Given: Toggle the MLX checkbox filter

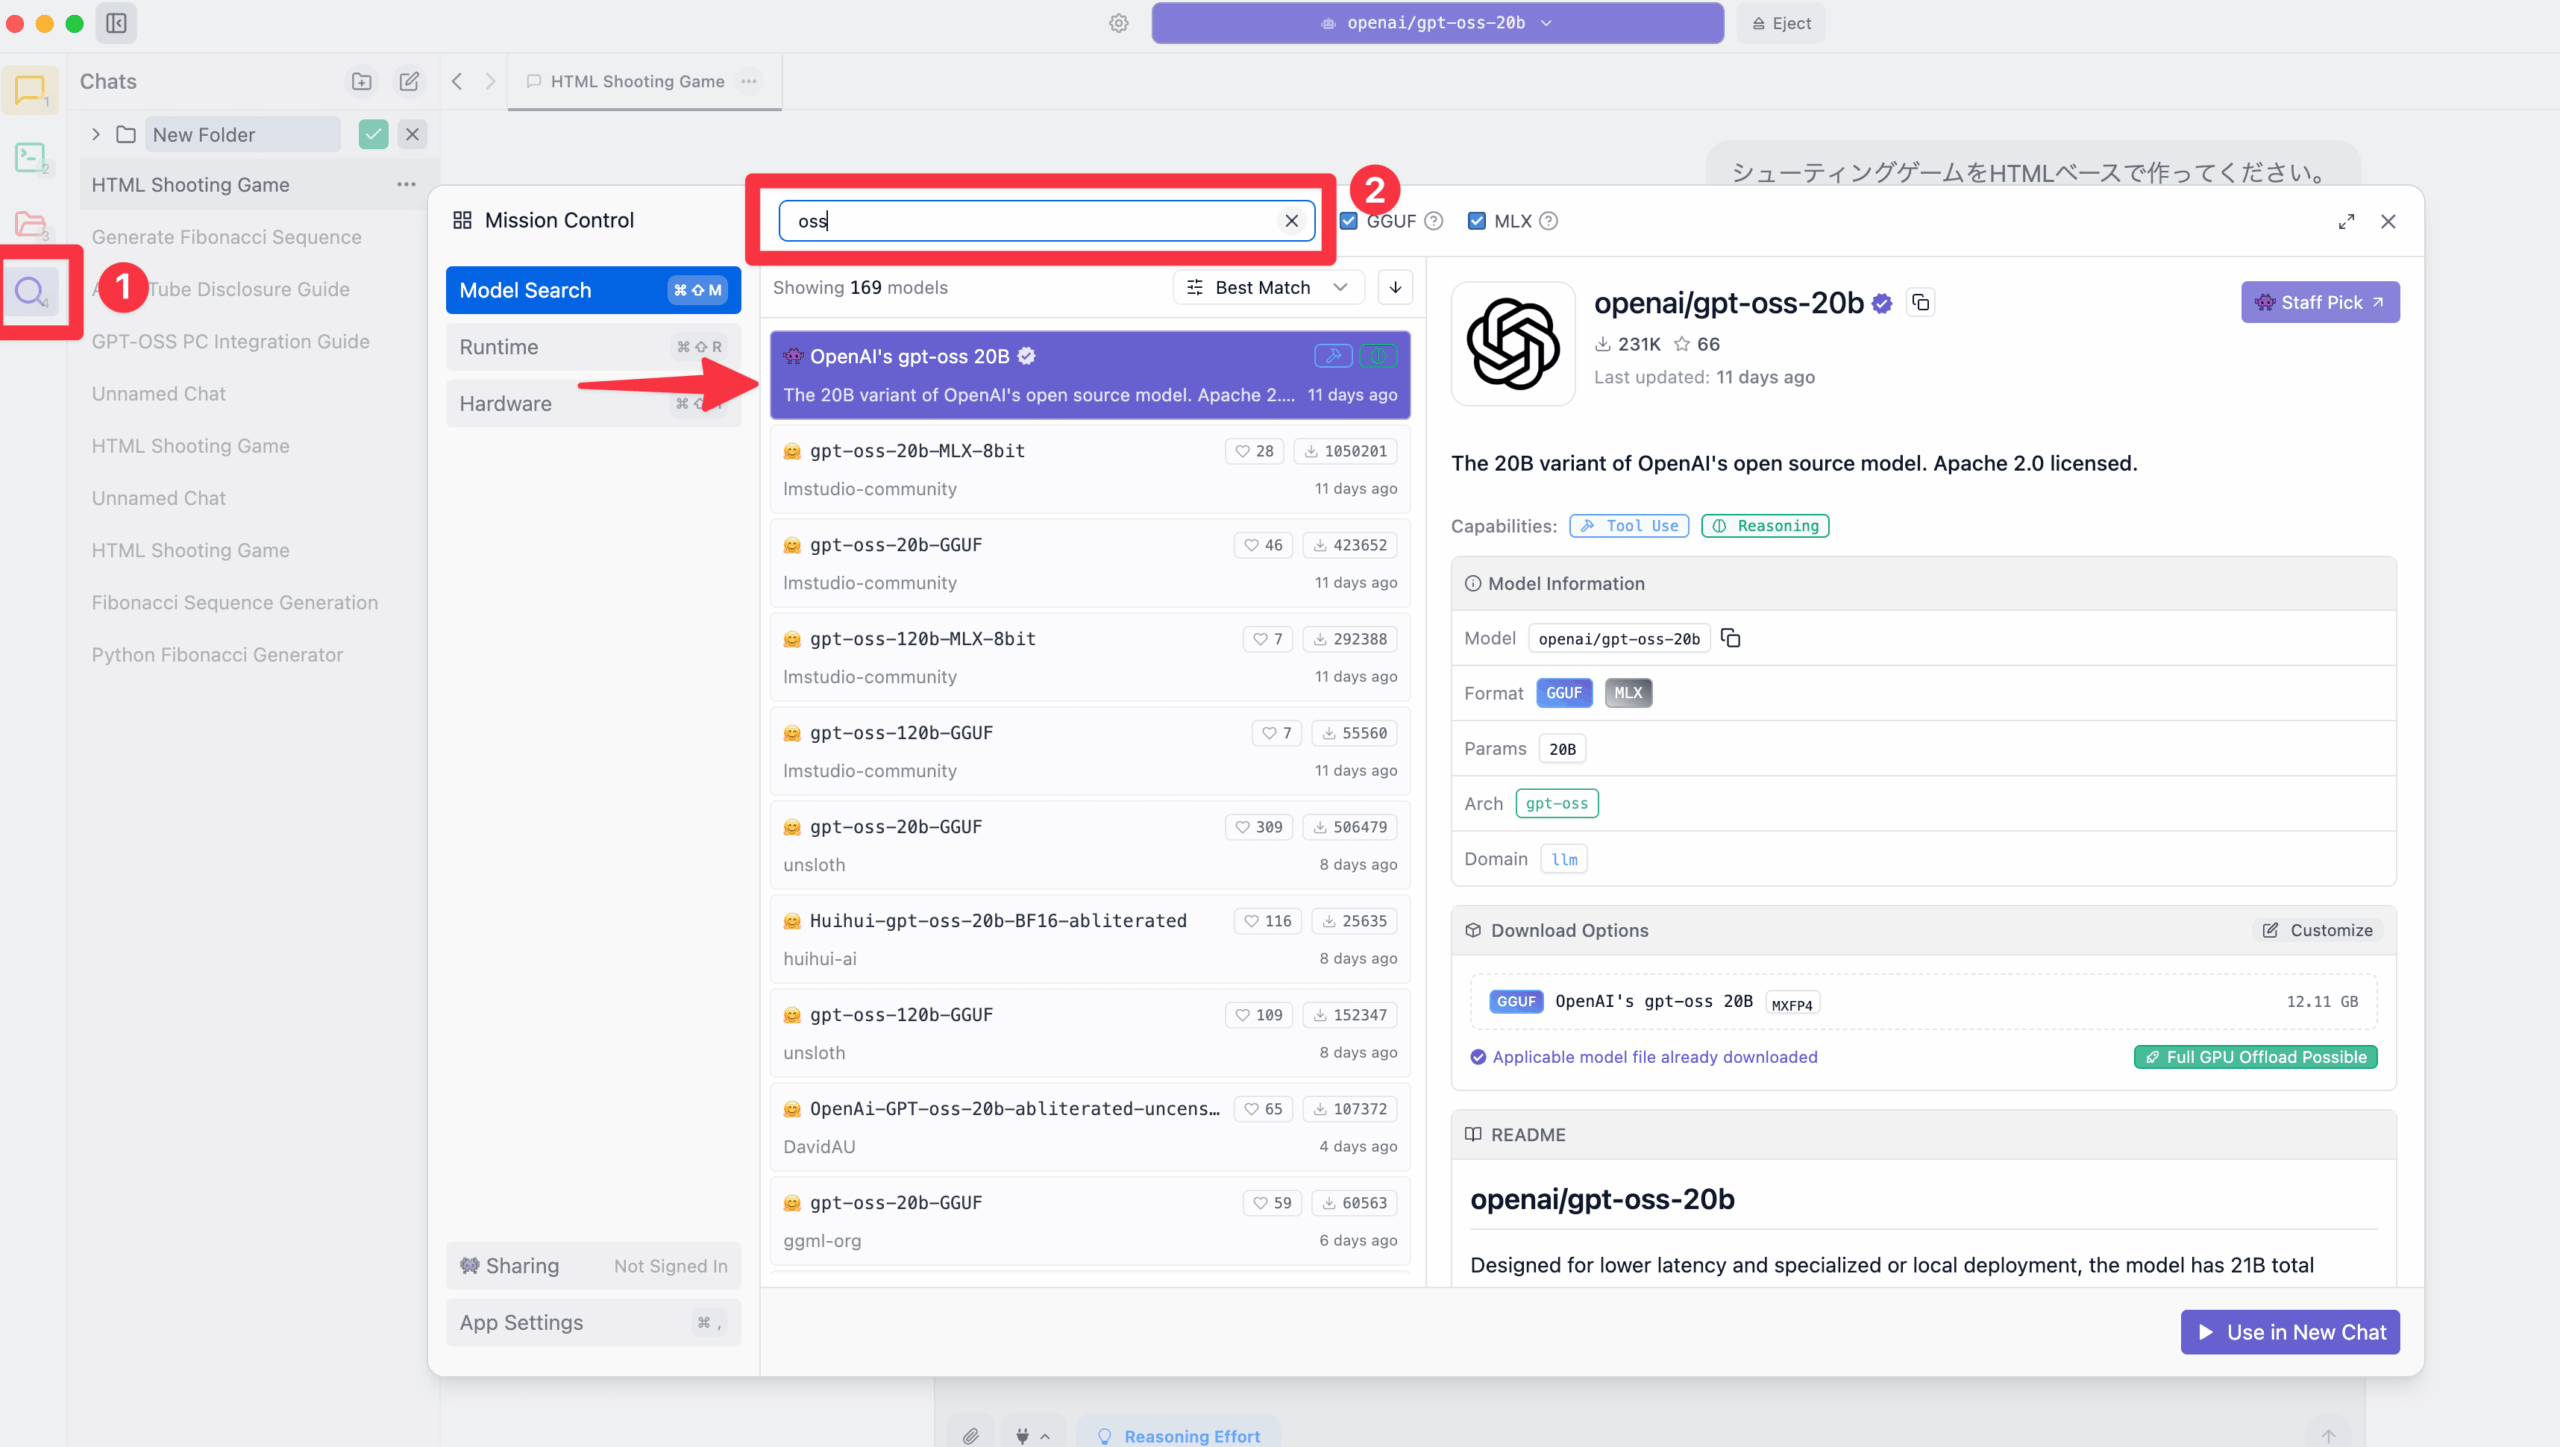Looking at the screenshot, I should [1476, 221].
